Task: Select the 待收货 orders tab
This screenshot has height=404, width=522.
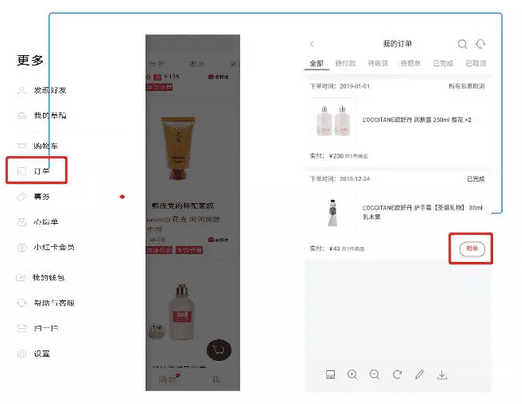Action: [378, 63]
